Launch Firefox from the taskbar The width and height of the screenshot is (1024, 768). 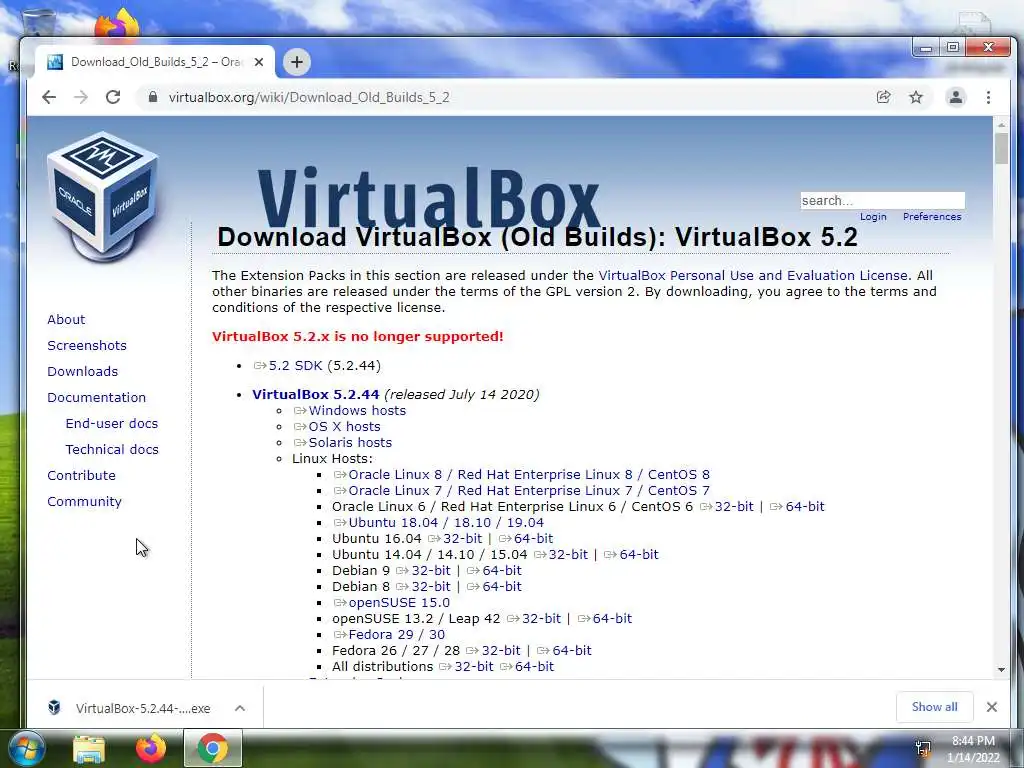[x=151, y=748]
